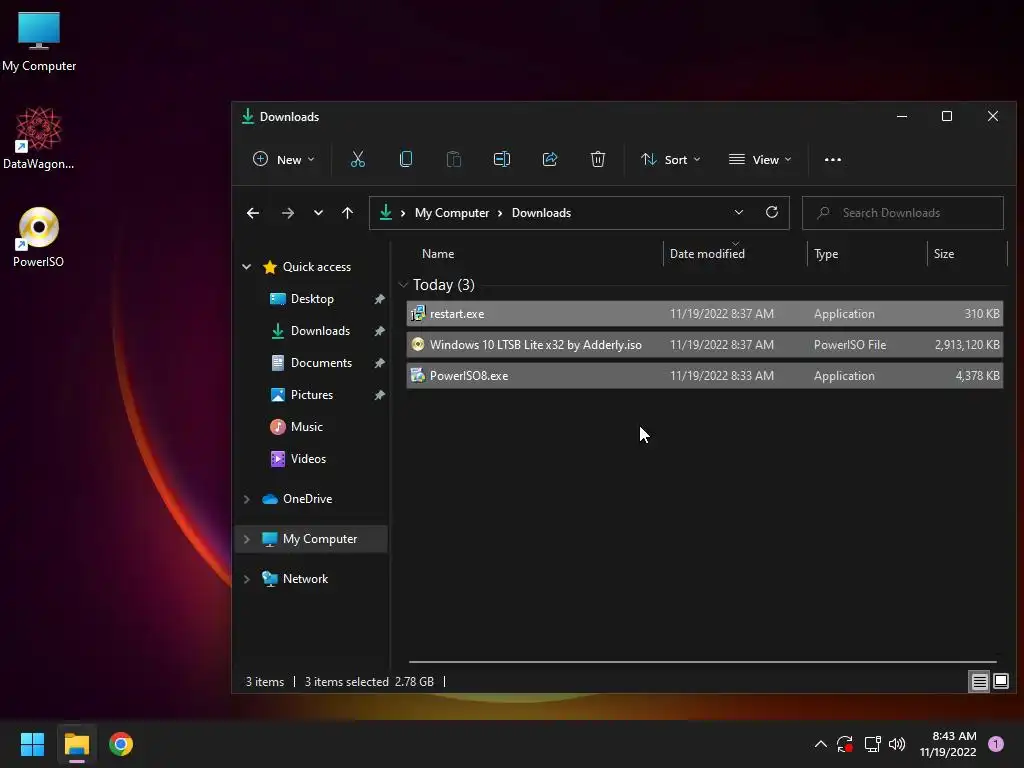
Task: Open recent locations dropdown arrow
Action: (318, 213)
